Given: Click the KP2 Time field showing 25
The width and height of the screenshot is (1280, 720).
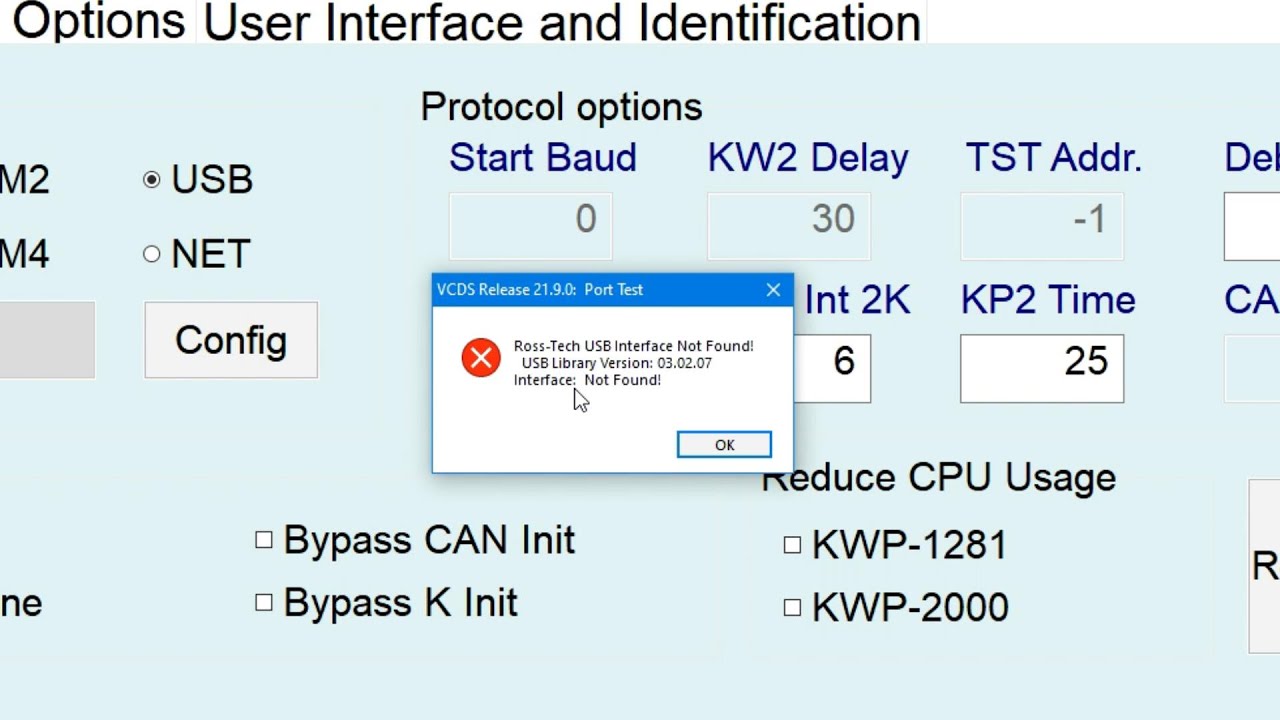Looking at the screenshot, I should [1042, 368].
